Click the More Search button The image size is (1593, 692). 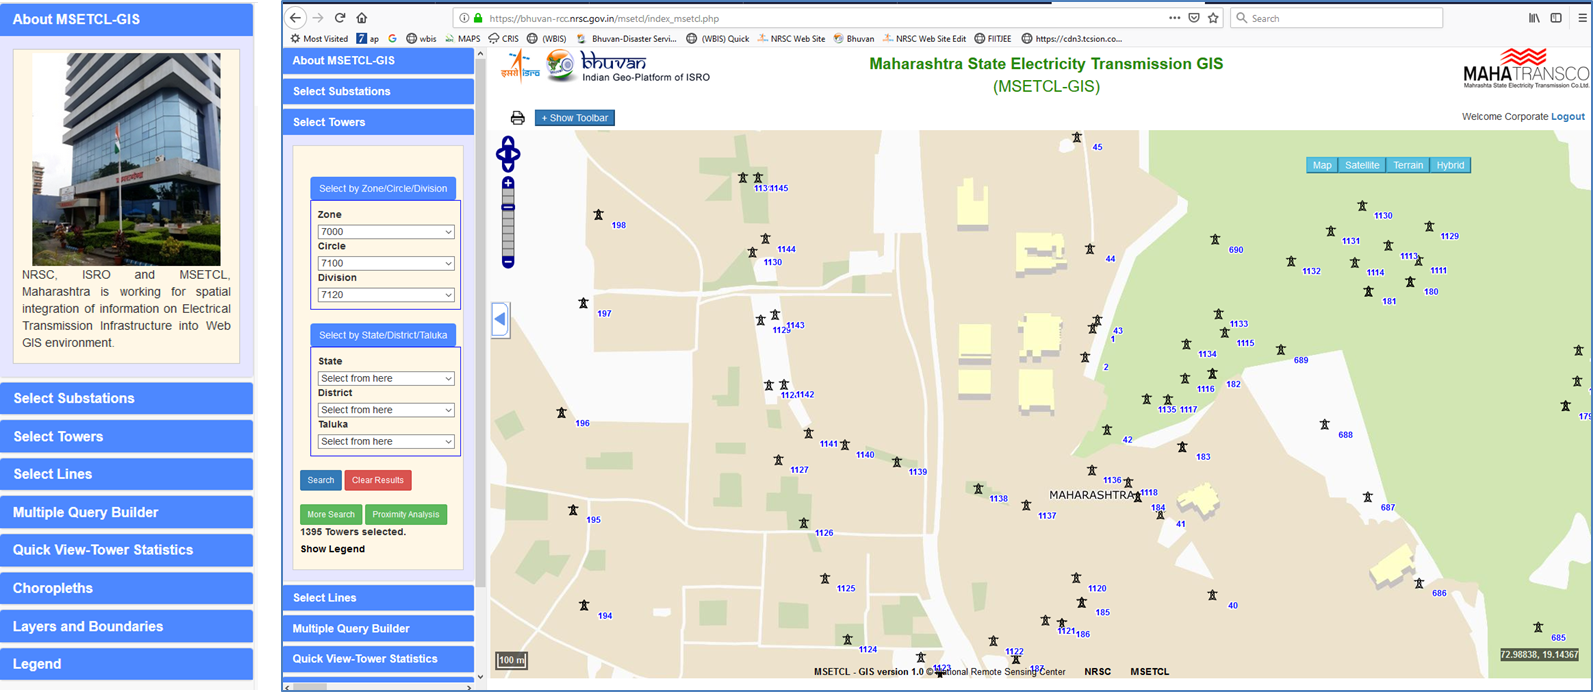click(x=331, y=514)
